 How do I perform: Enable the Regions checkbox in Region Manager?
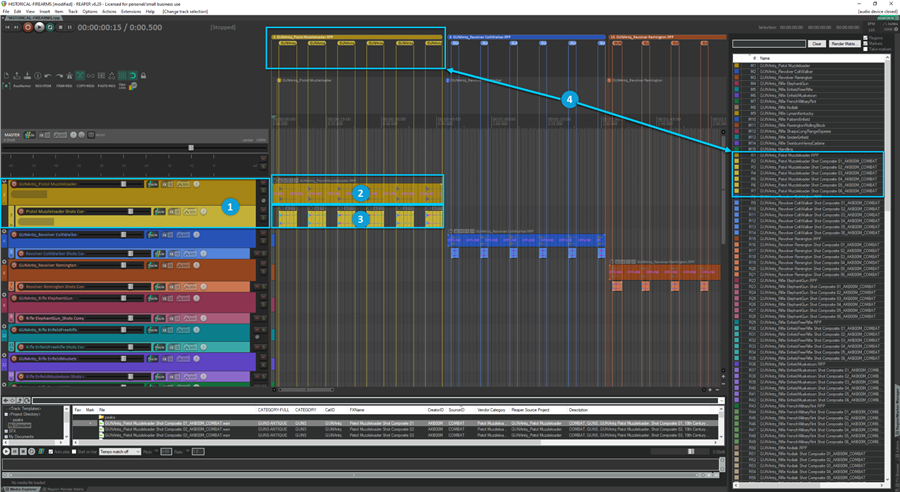[x=865, y=36]
